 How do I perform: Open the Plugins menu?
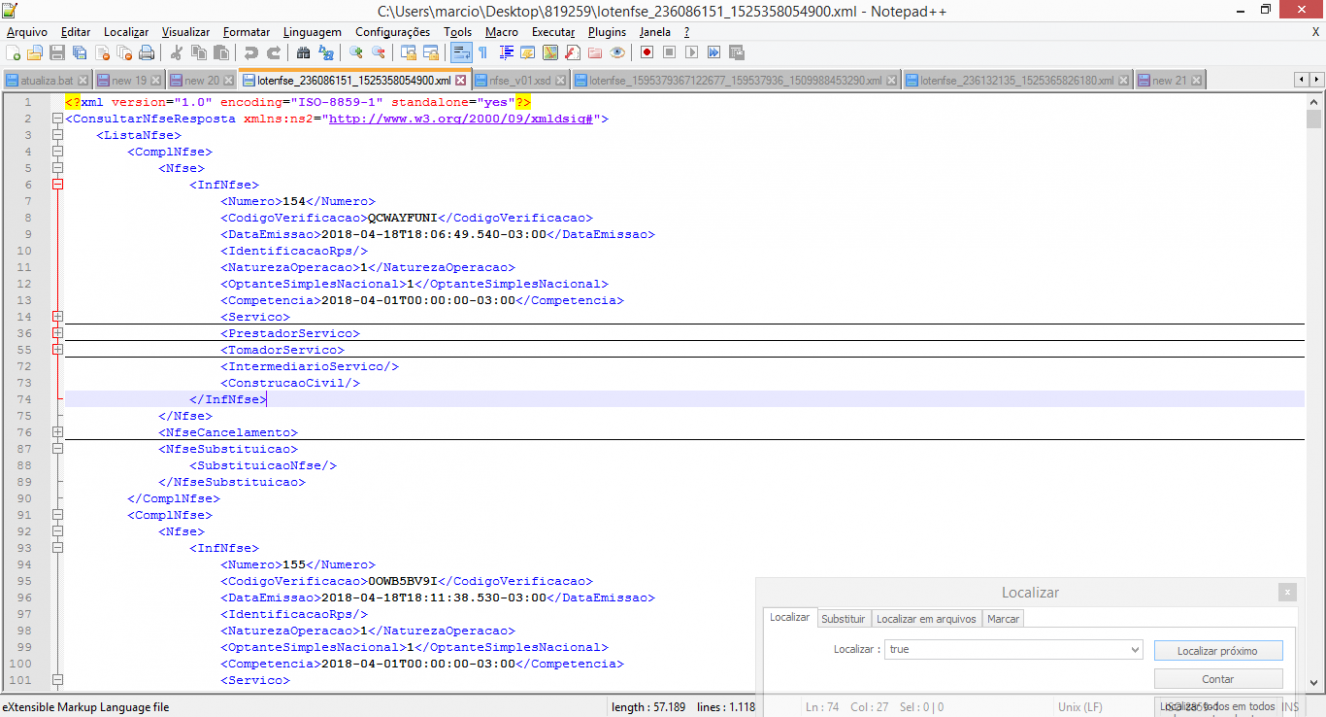click(606, 32)
